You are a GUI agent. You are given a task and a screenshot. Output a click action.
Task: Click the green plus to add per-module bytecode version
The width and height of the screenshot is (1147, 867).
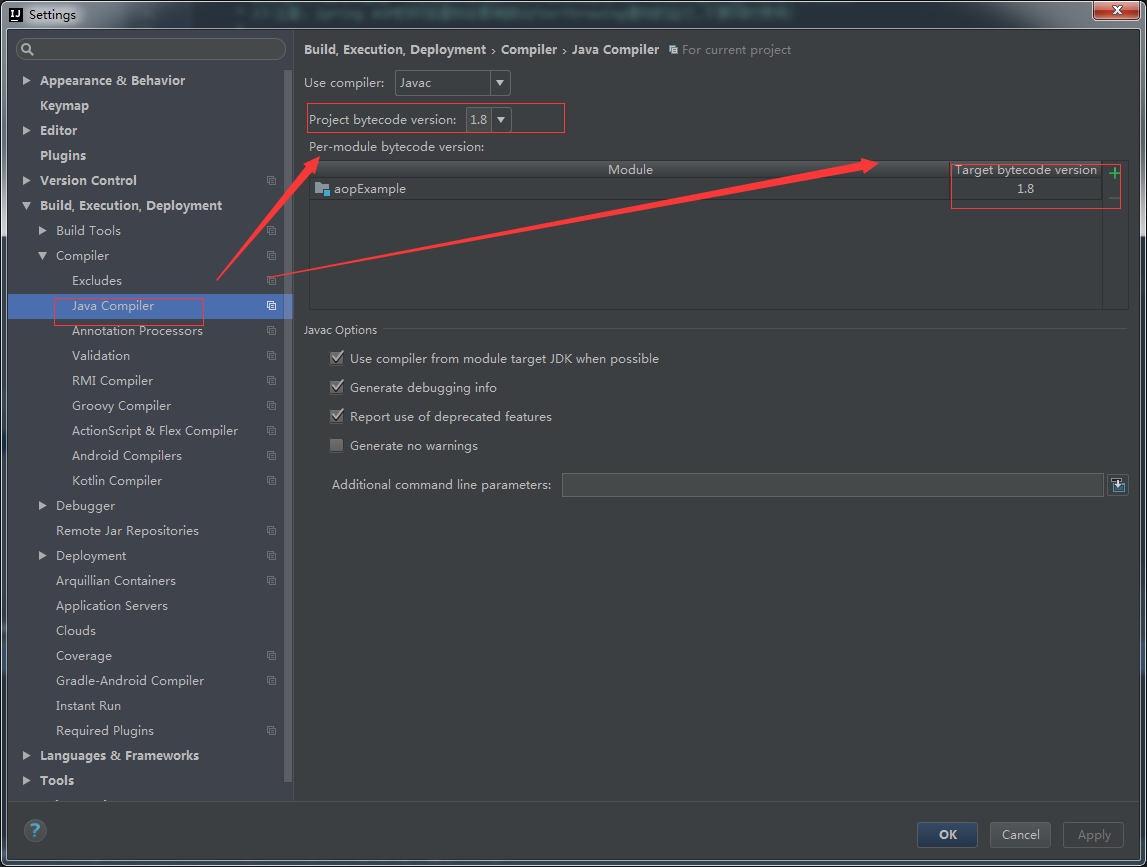[x=1113, y=172]
